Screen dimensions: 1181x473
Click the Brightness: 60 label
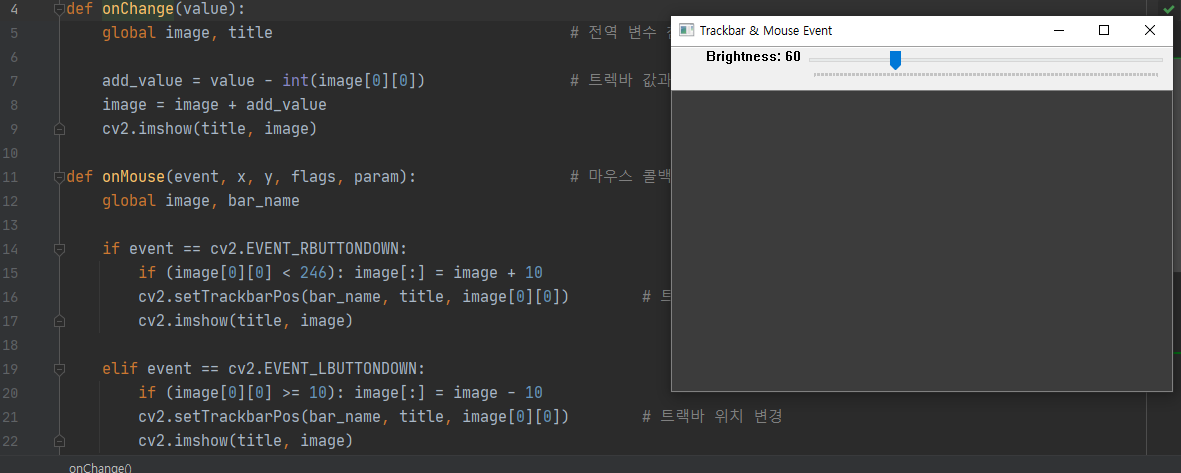tap(754, 56)
